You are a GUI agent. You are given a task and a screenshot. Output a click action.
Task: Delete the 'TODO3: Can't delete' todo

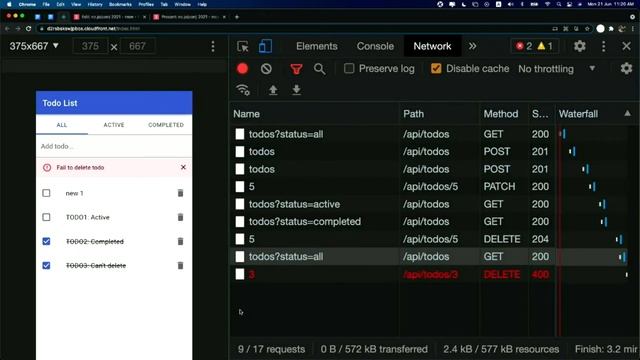click(x=180, y=265)
